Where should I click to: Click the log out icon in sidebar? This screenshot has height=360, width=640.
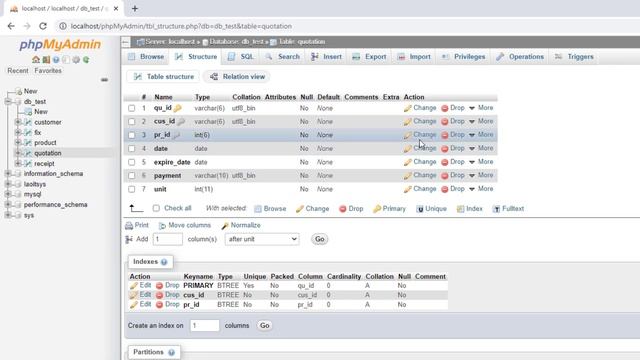coord(46,60)
